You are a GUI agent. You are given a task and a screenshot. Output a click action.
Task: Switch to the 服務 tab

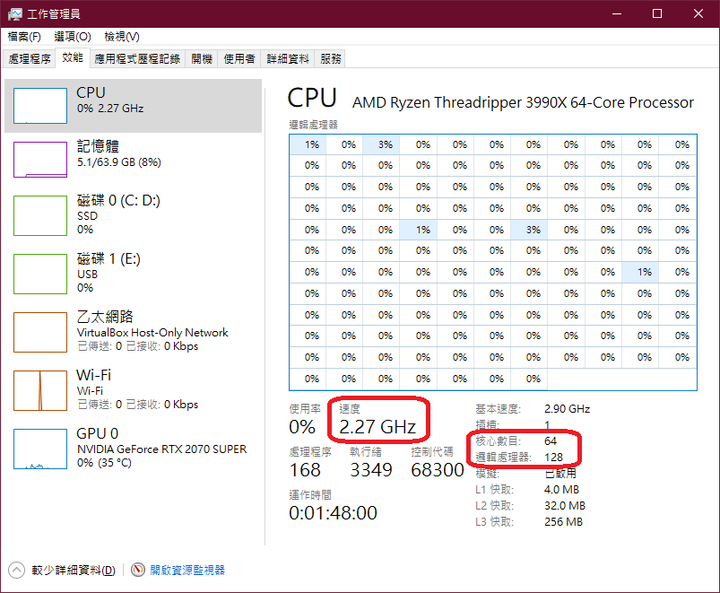(331, 59)
